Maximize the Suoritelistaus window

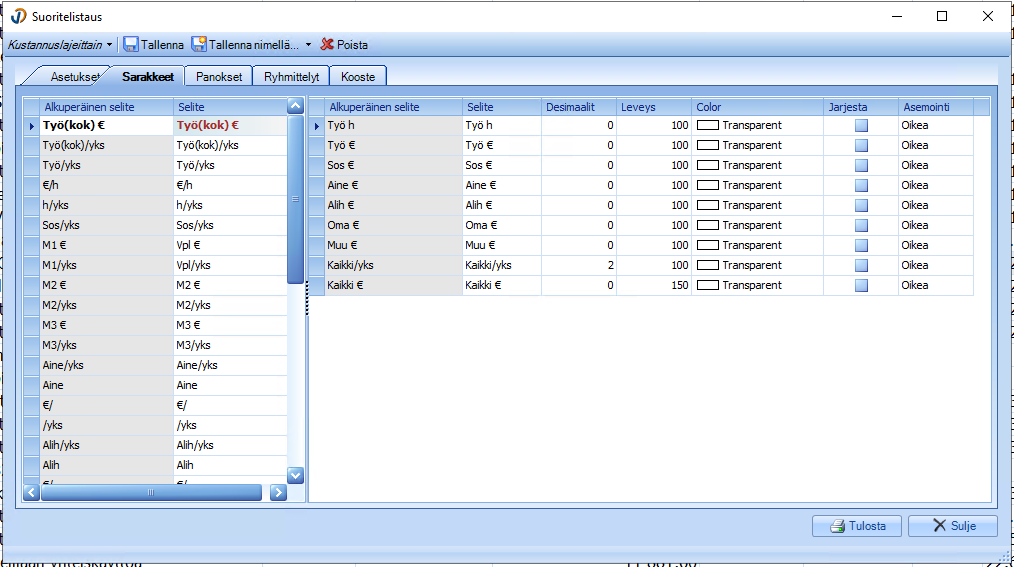coord(942,16)
